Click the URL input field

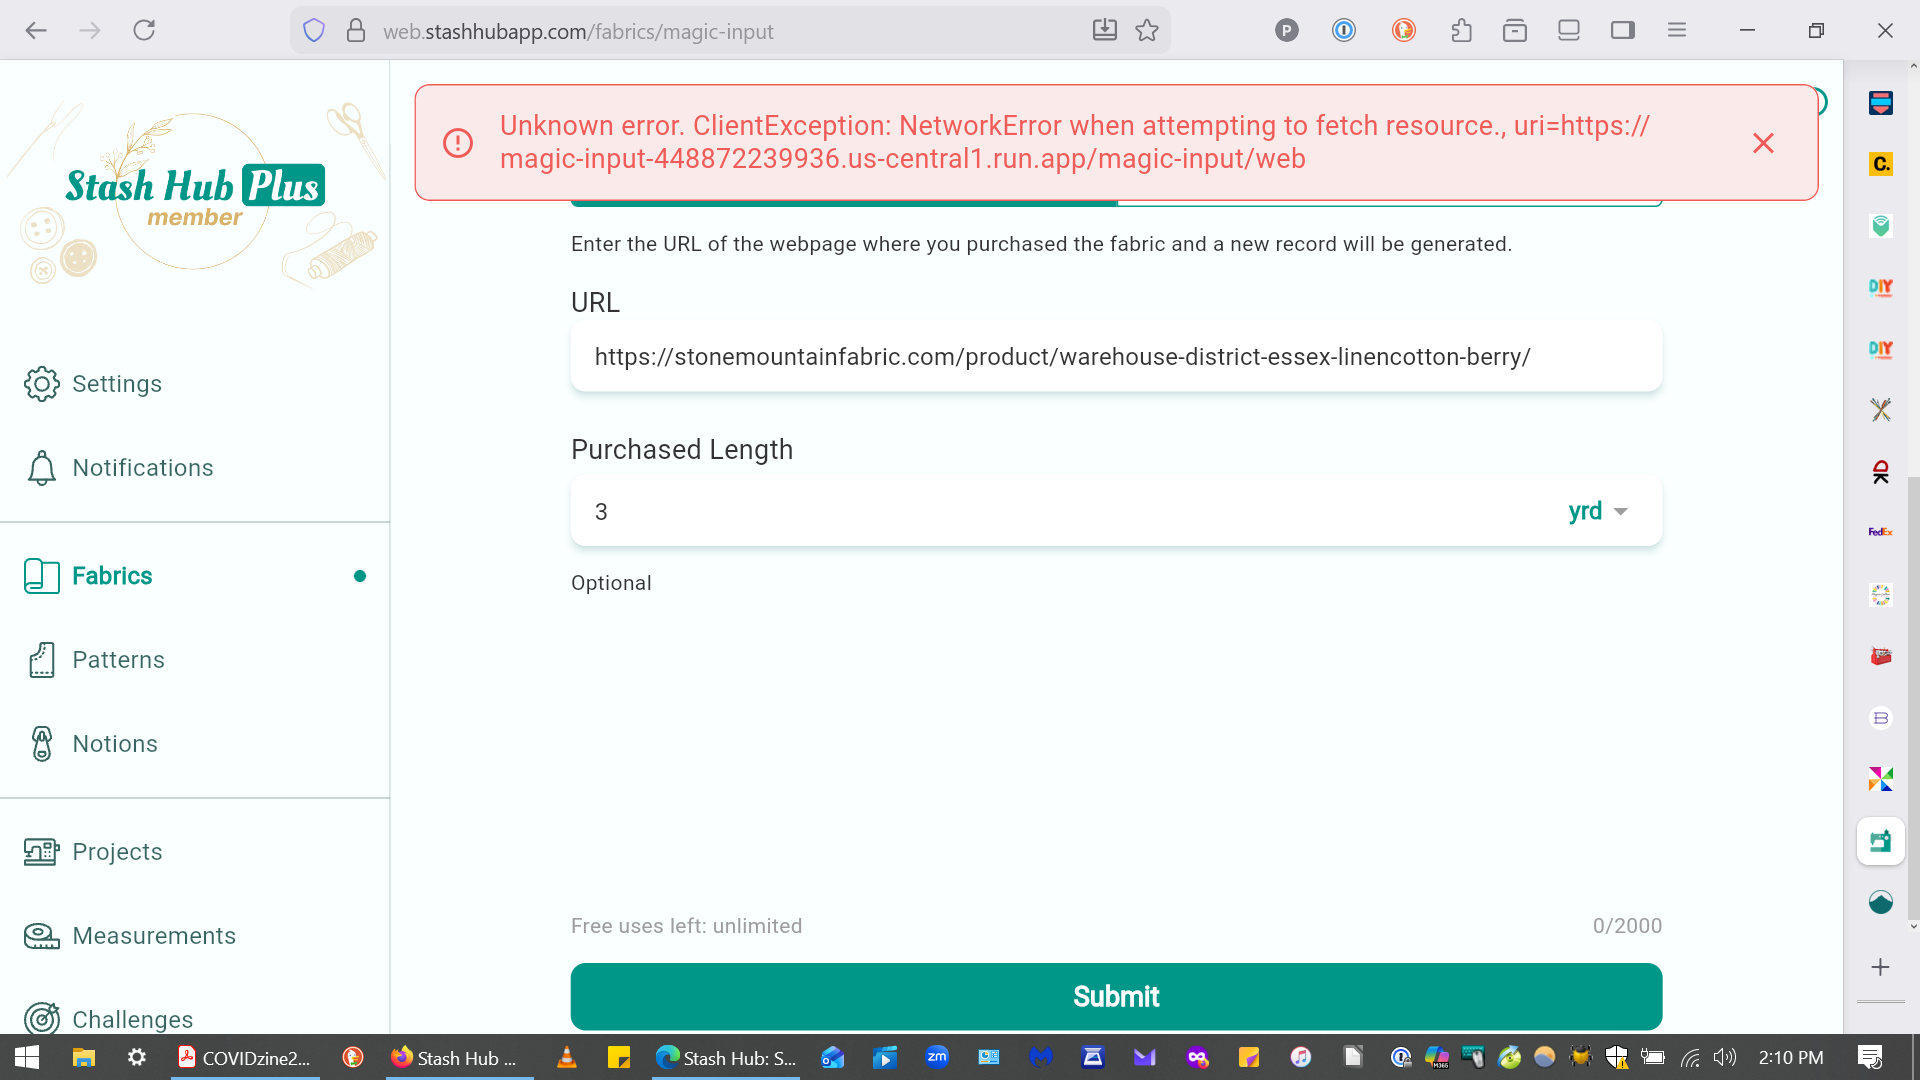click(x=1115, y=357)
